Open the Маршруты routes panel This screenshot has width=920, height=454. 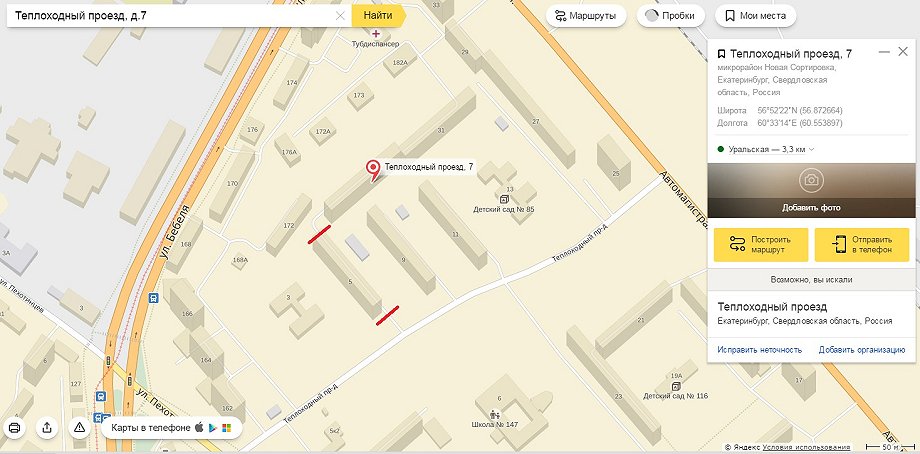click(x=586, y=16)
